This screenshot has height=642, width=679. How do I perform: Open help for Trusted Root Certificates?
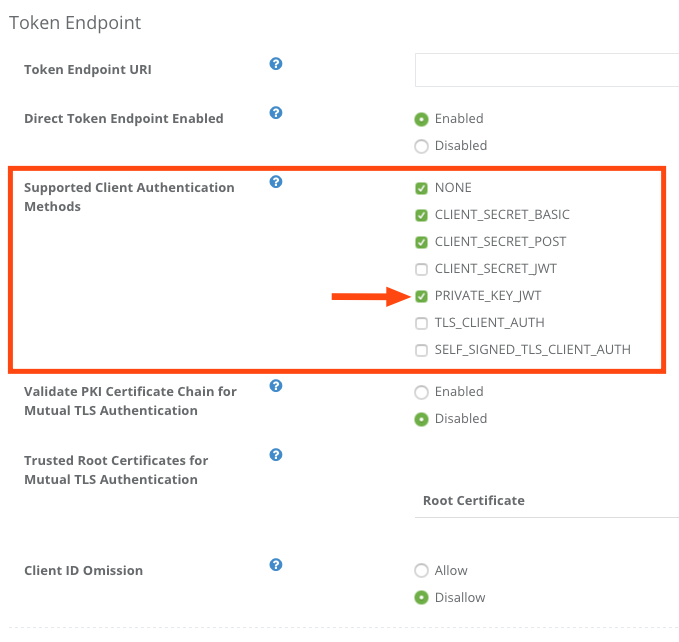[276, 455]
